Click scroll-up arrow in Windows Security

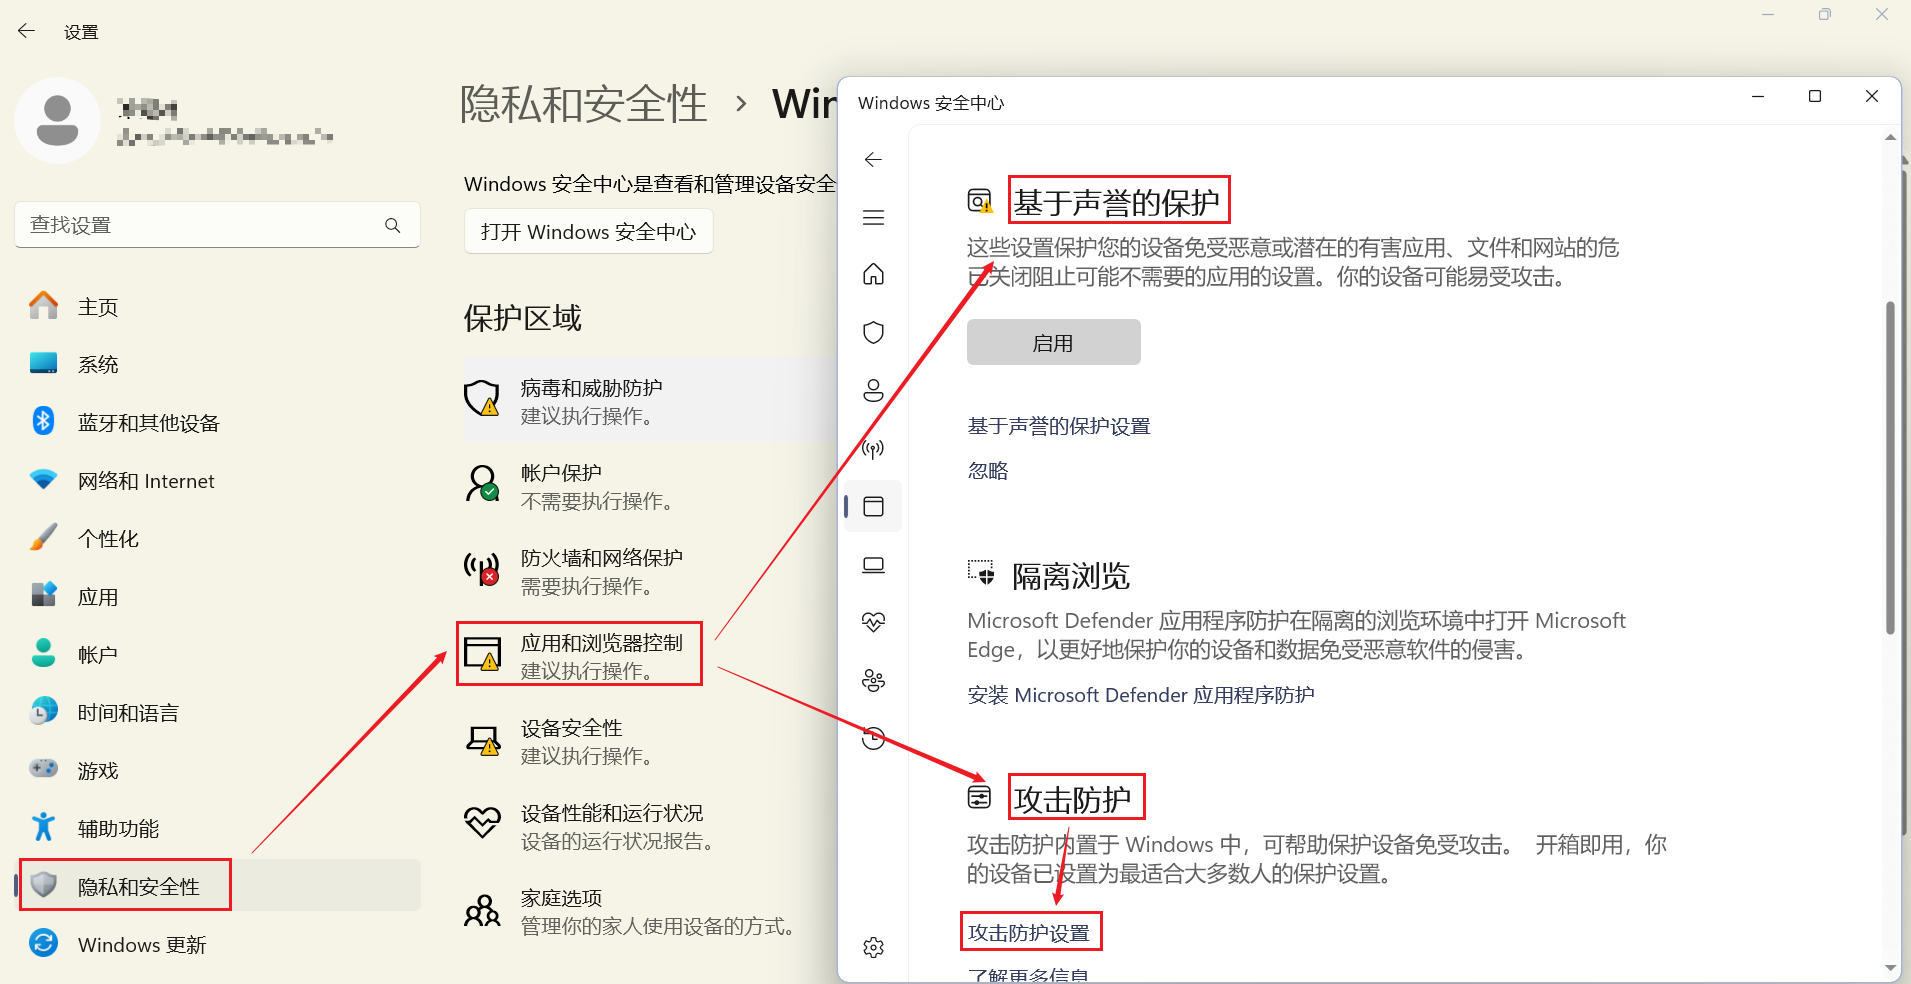[1890, 138]
